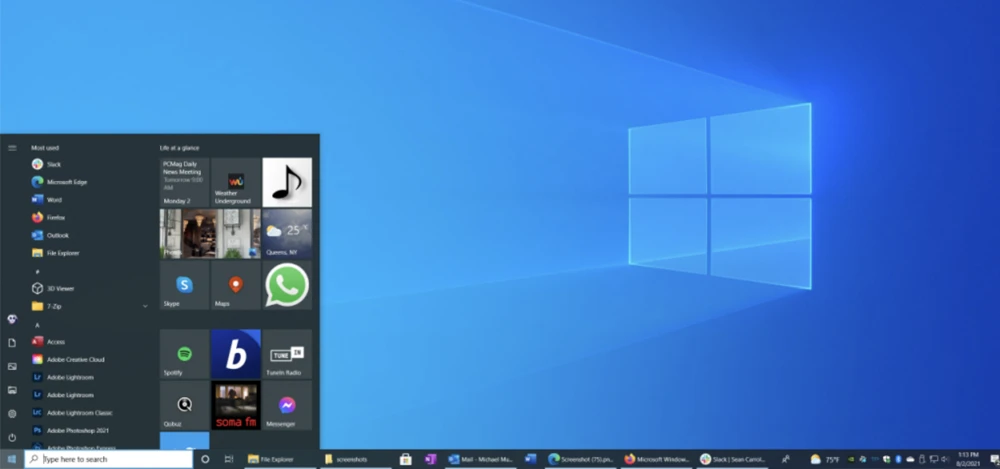Click the Power button in Start sidebar
The height and width of the screenshot is (469, 1000).
(x=12, y=438)
